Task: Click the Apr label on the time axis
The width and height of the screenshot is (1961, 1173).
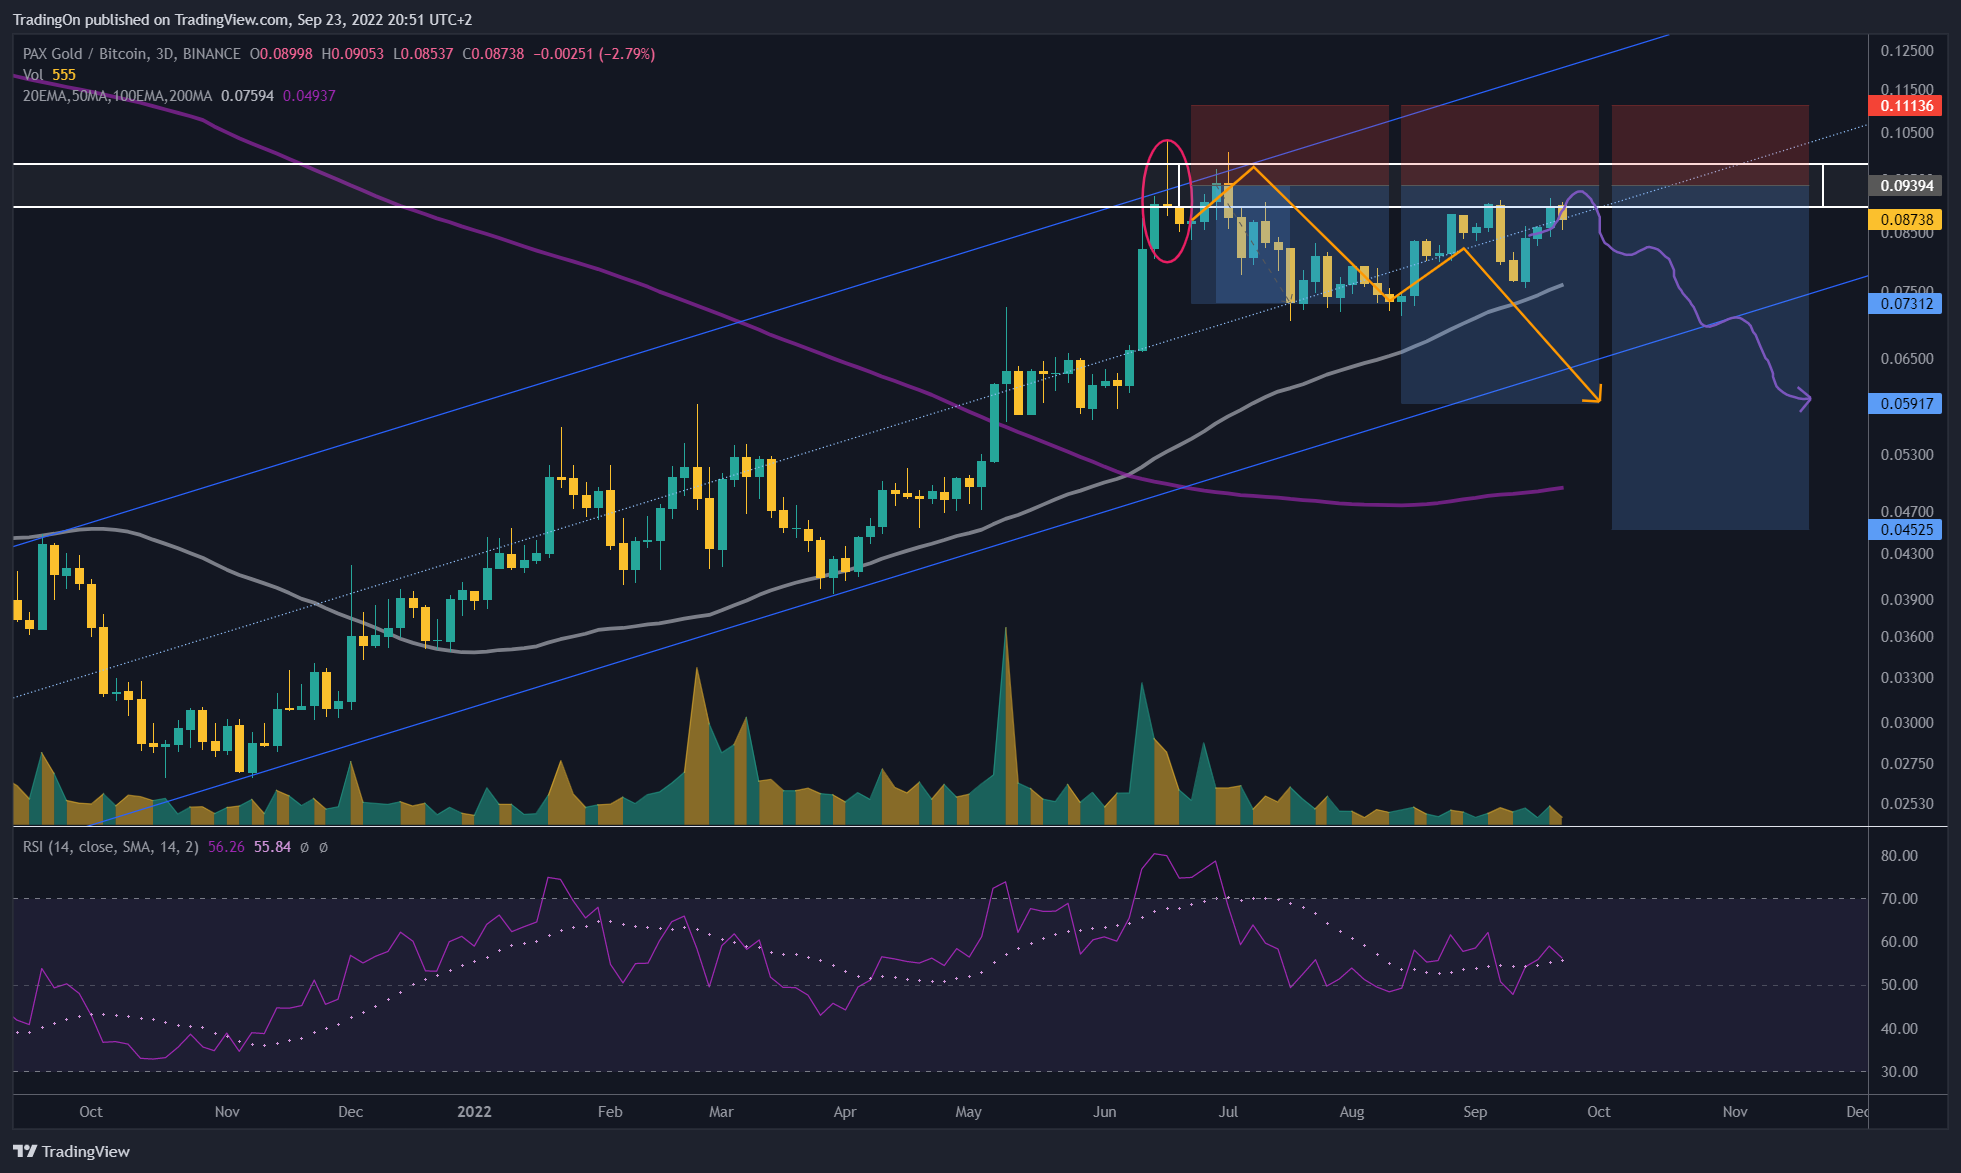Action: click(845, 1111)
